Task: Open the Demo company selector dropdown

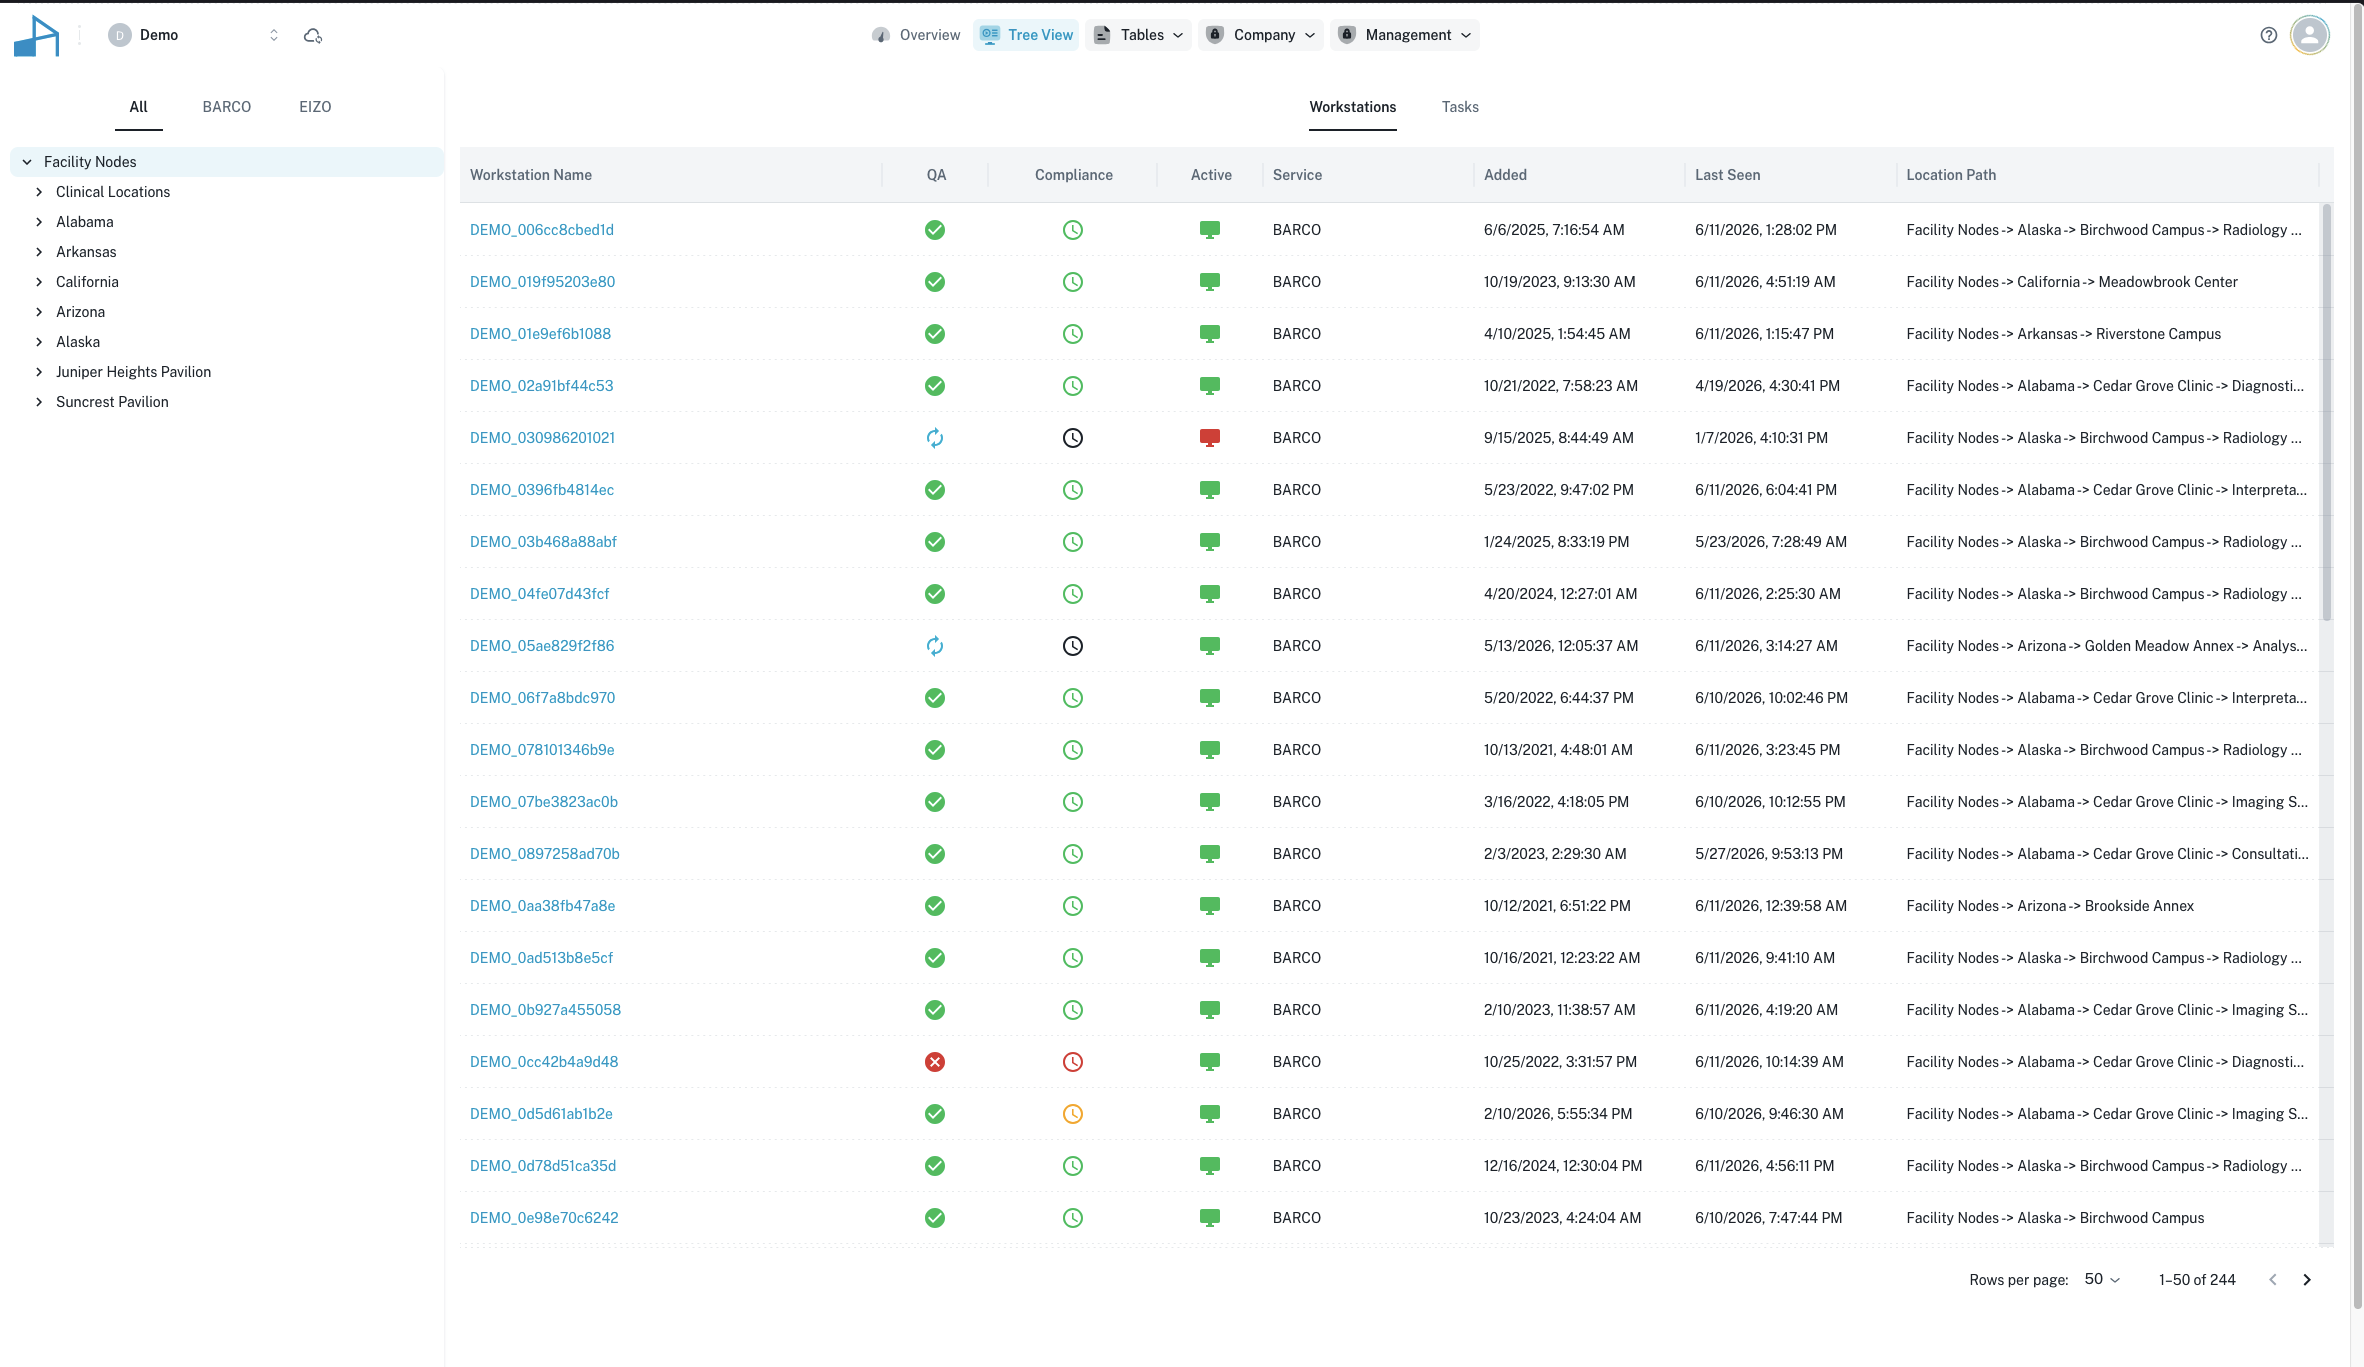Action: click(195, 35)
